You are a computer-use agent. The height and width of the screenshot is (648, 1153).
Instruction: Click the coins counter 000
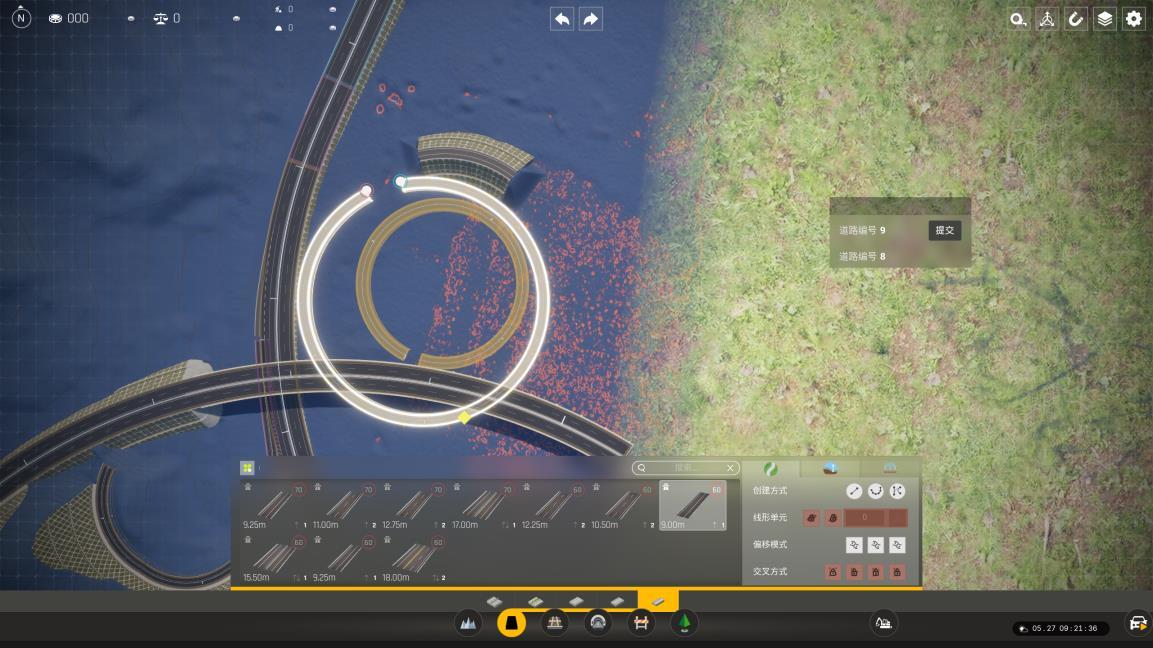[x=68, y=18]
